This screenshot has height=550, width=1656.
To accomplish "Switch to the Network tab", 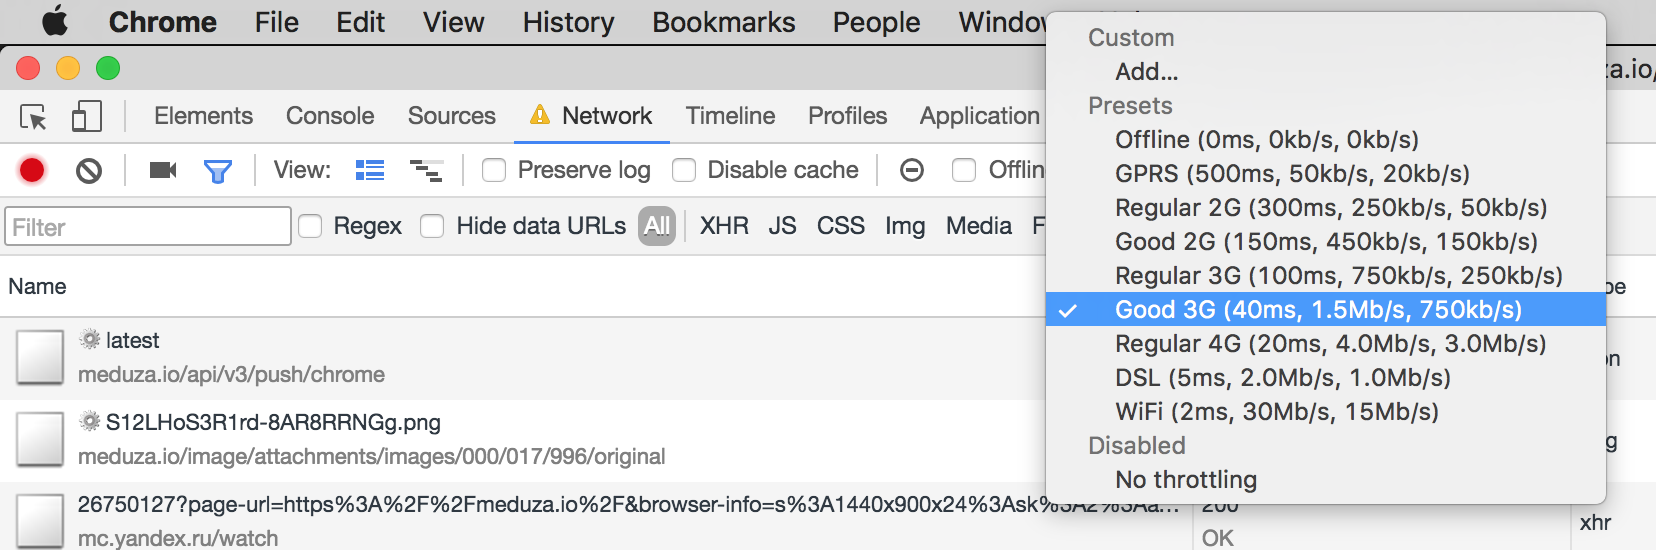I will pyautogui.click(x=591, y=116).
